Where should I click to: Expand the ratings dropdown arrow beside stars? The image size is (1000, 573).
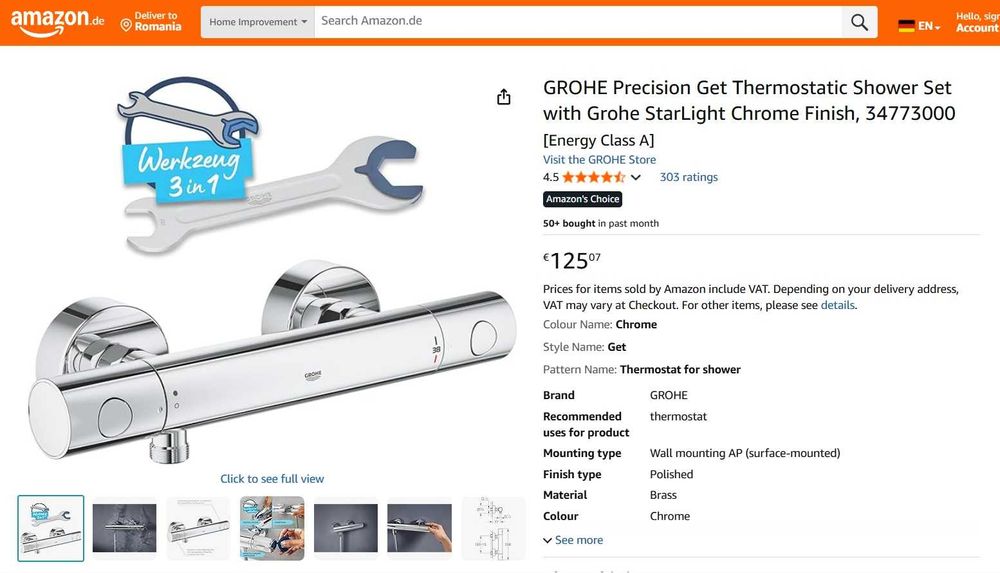tap(635, 178)
